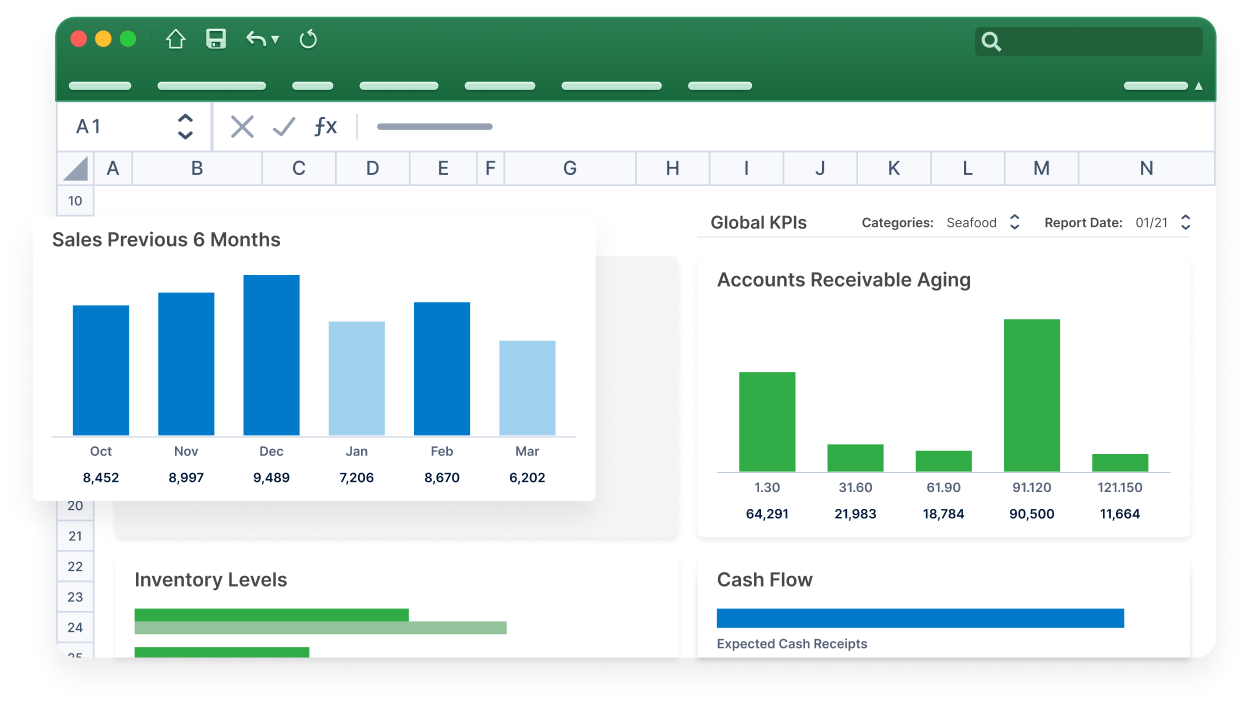Collapse the ribbon with the up arrow
This screenshot has height=706, width=1249.
click(1198, 86)
